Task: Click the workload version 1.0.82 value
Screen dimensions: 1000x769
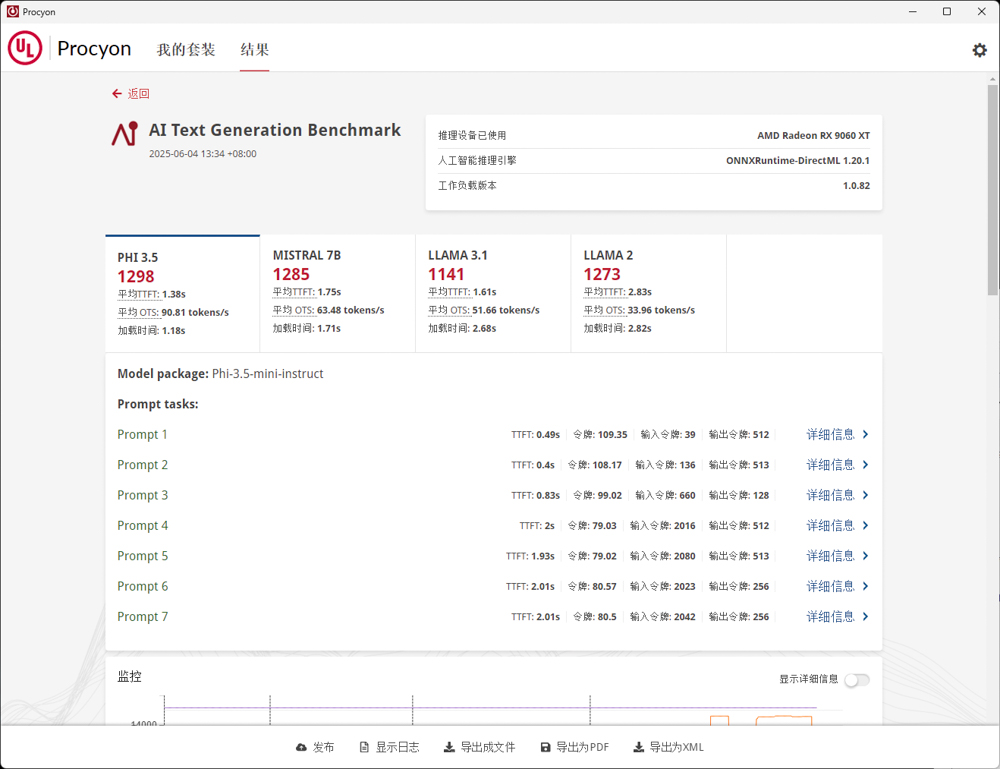Action: [x=856, y=186]
